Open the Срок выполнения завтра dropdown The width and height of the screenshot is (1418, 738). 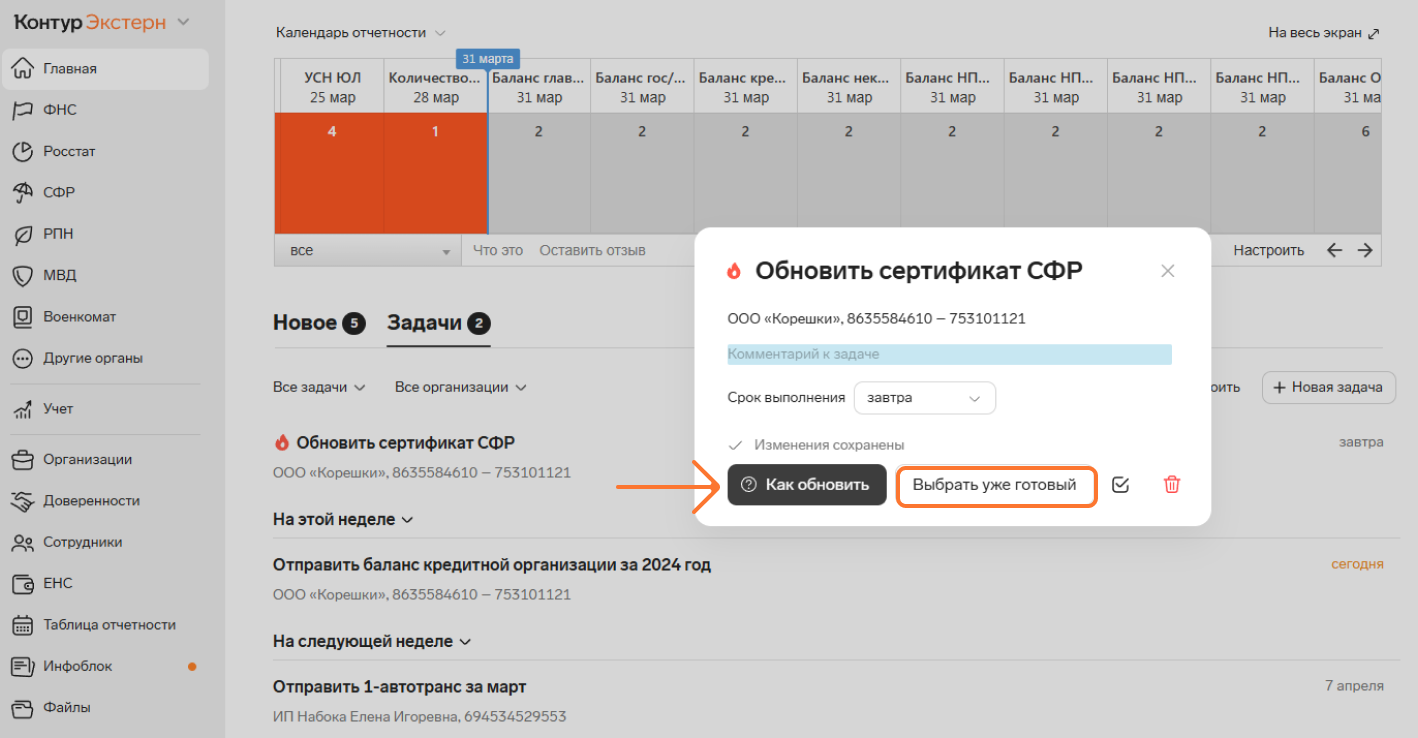(x=924, y=397)
